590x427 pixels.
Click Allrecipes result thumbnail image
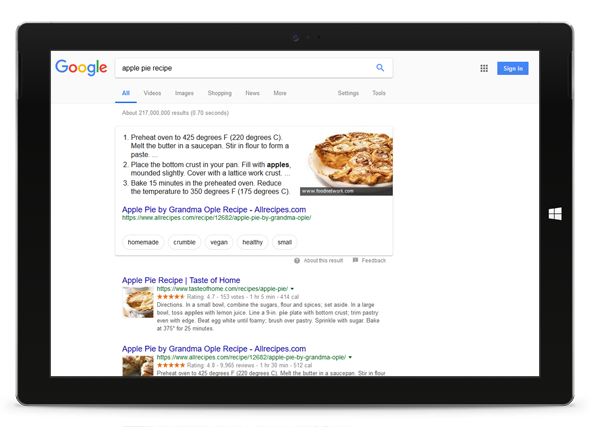coord(138,366)
